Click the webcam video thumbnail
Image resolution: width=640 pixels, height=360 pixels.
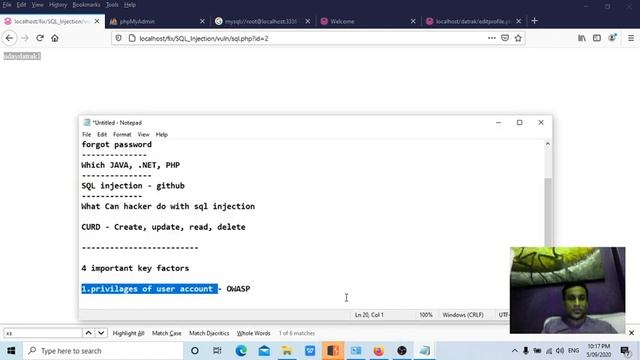click(x=567, y=290)
